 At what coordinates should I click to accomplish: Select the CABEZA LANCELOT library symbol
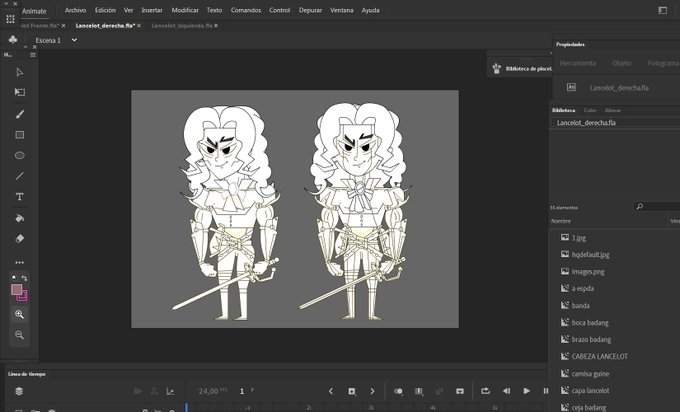click(x=600, y=356)
